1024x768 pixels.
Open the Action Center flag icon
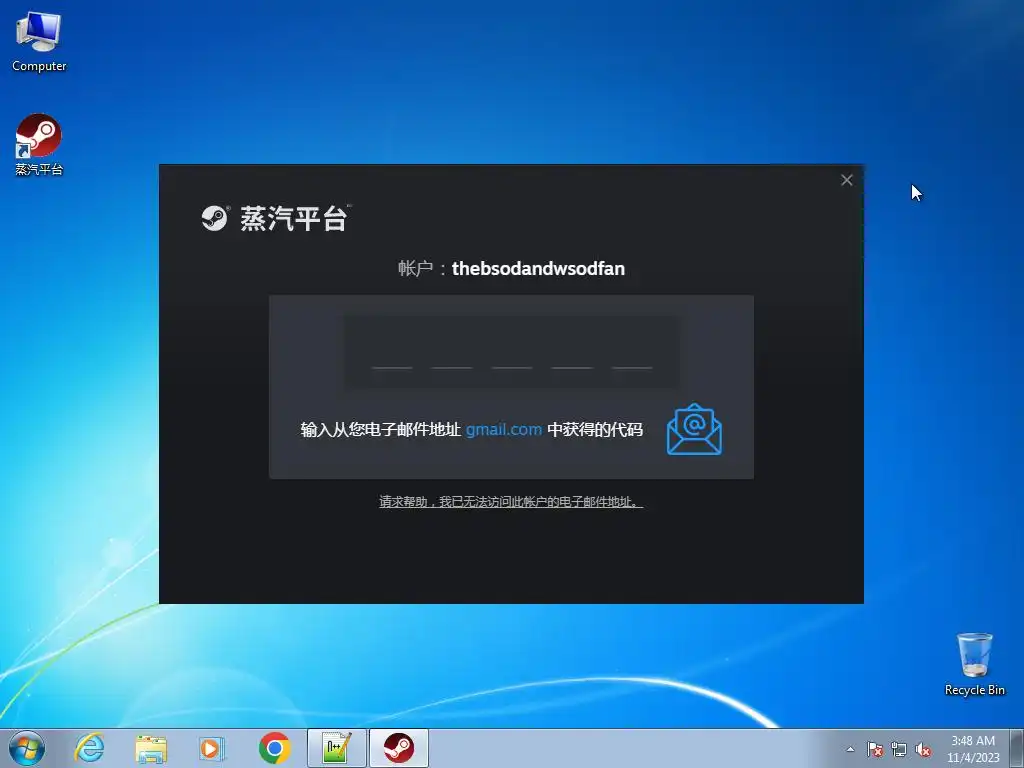pyautogui.click(x=874, y=749)
